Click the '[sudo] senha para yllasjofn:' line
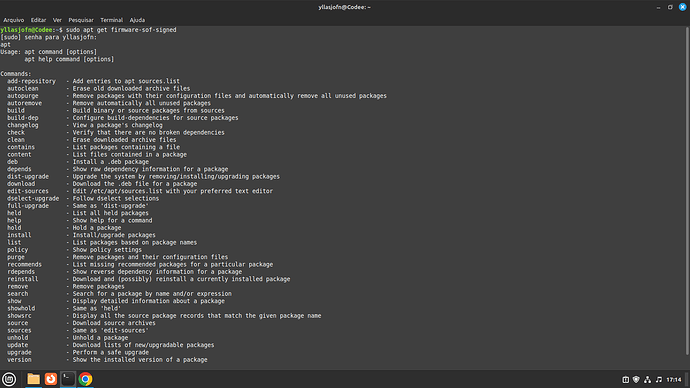Viewport: 690px width, 388px height. pos(48,37)
